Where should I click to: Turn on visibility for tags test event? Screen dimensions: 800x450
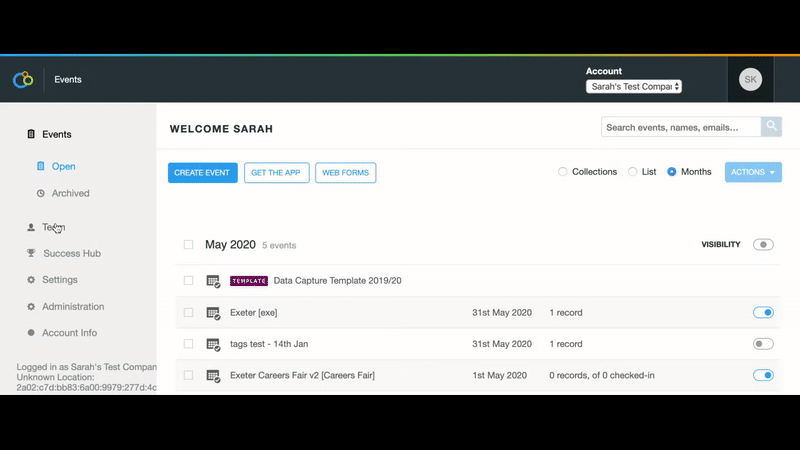click(x=763, y=344)
